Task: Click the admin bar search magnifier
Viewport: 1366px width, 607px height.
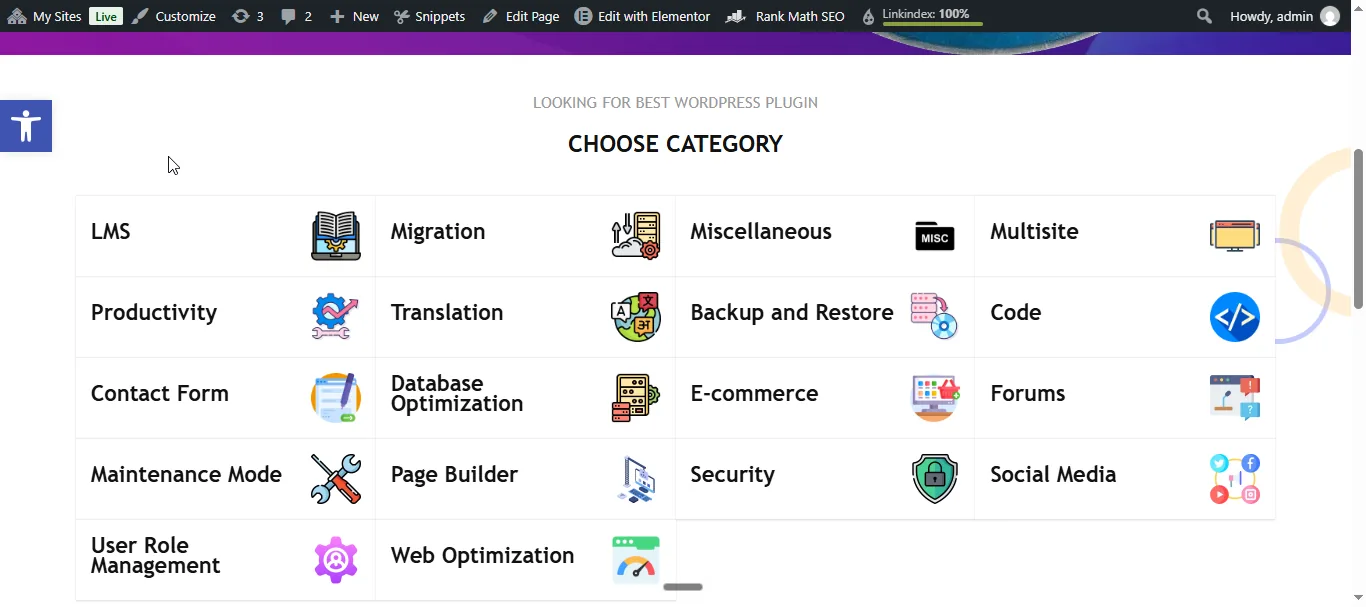Action: click(x=1204, y=16)
